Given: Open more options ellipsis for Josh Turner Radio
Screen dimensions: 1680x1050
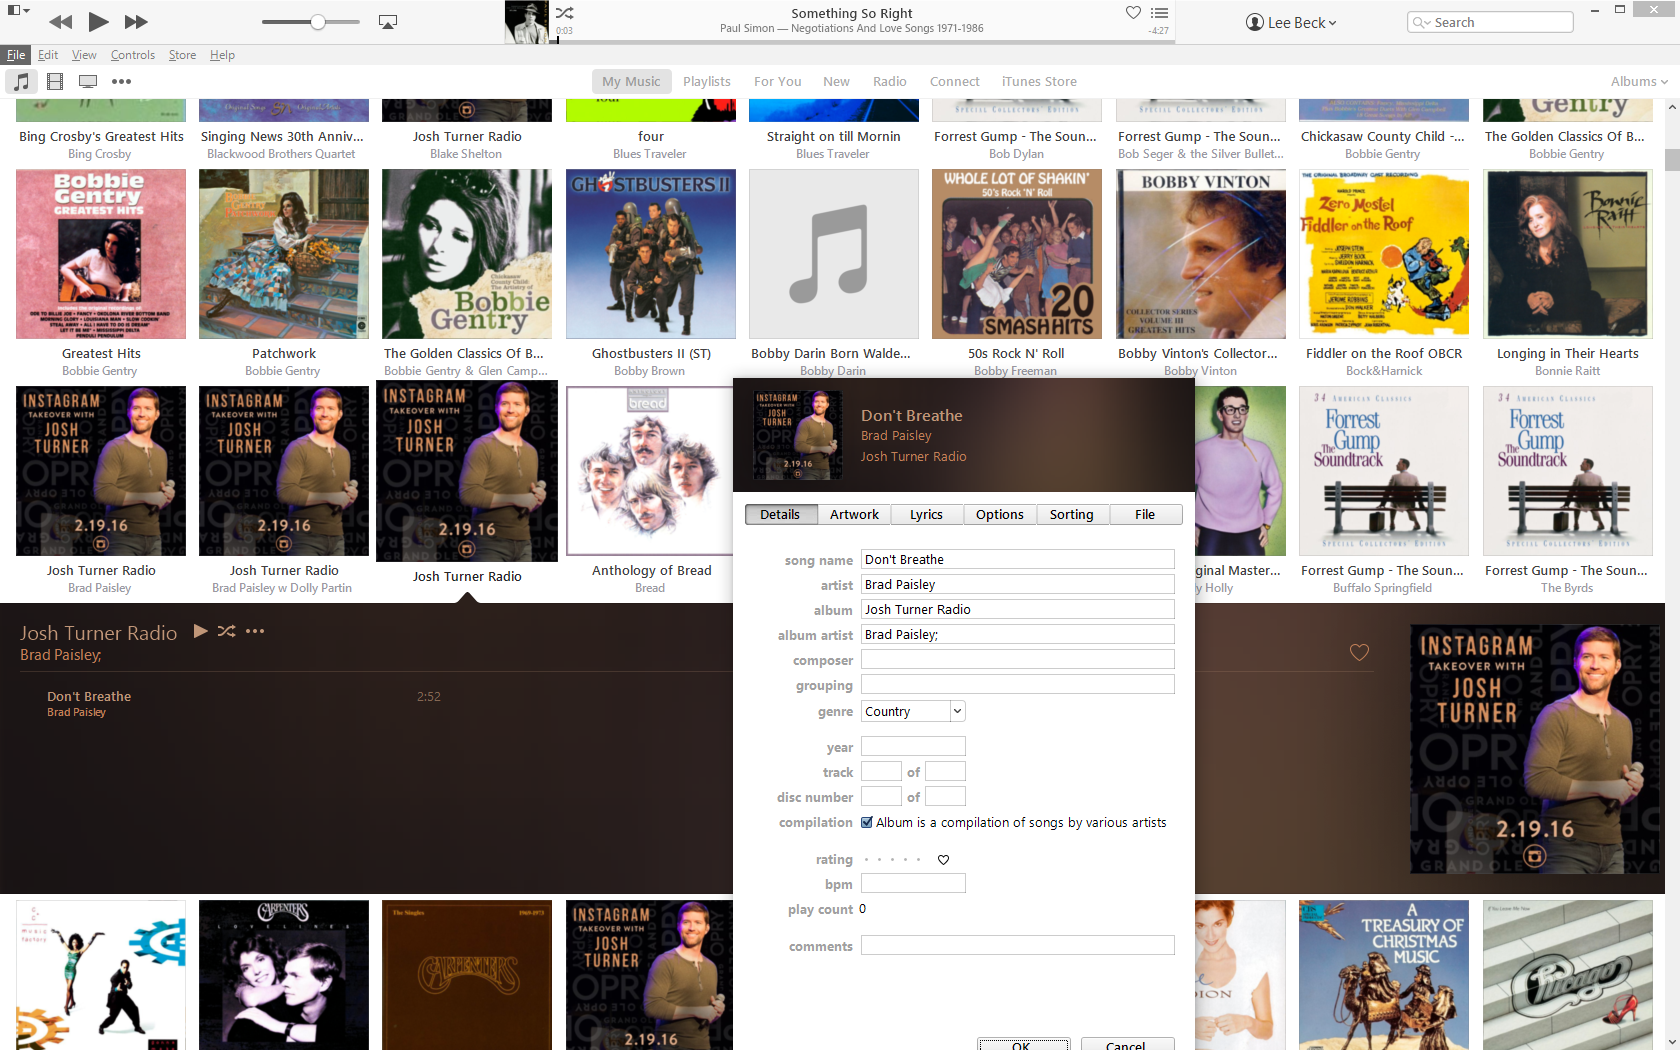Looking at the screenshot, I should point(255,631).
